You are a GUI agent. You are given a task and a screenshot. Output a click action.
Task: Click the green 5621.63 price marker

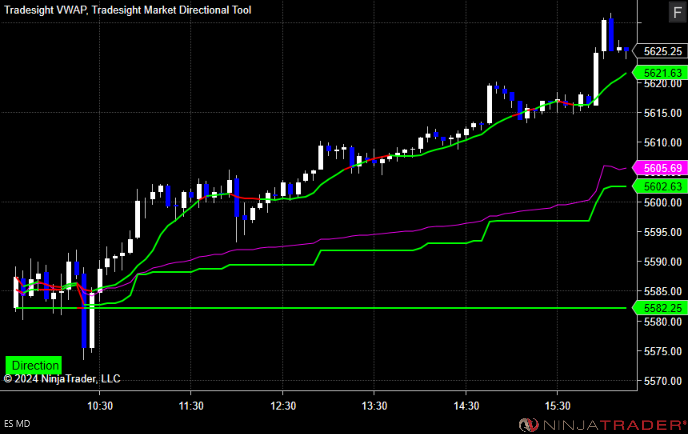(659, 73)
